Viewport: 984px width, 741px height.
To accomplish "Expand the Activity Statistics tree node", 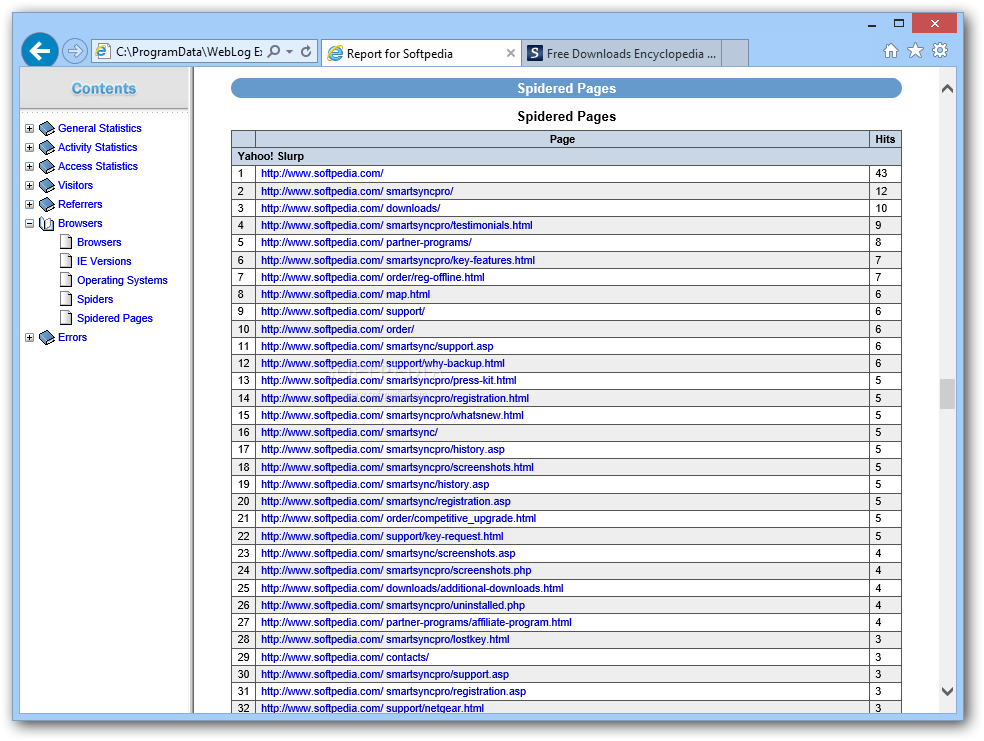I will coord(29,147).
